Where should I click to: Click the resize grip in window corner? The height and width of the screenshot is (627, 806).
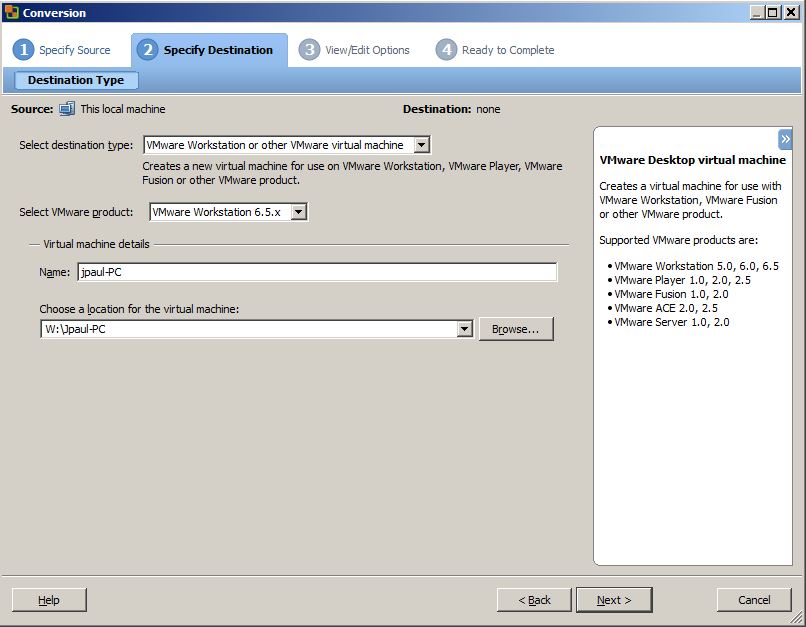pos(796,617)
